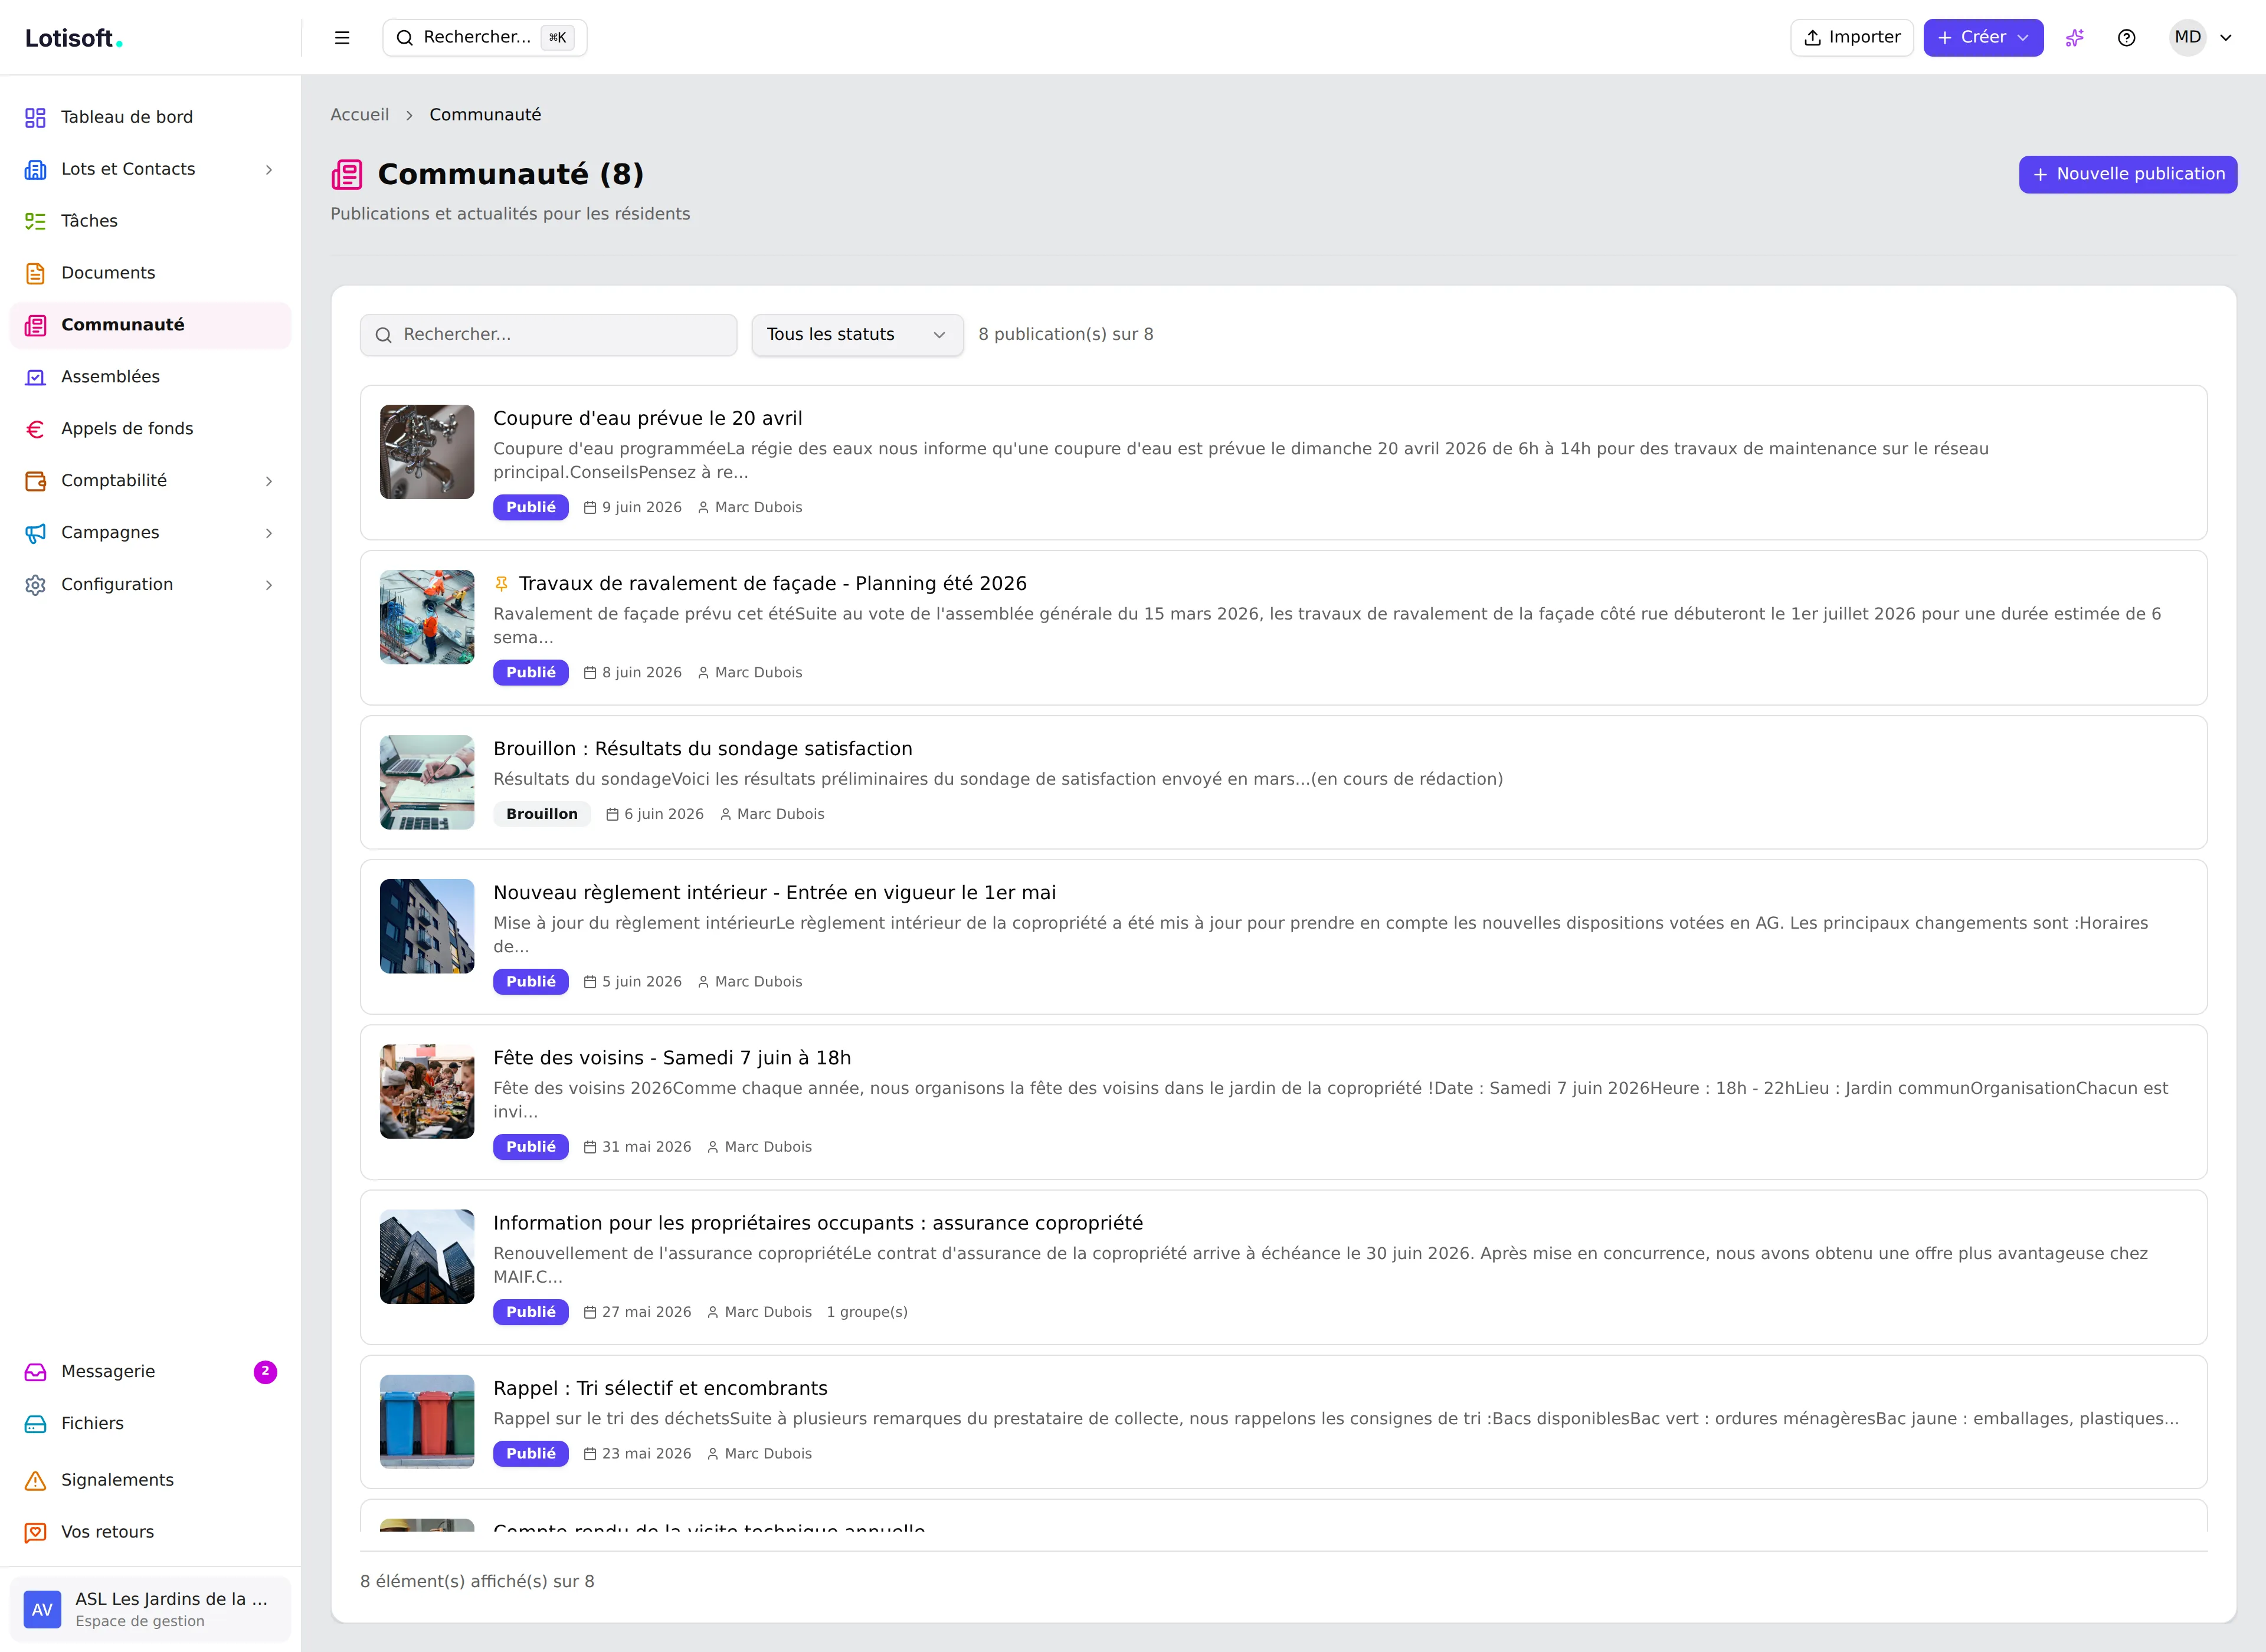The image size is (2266, 1652).
Task: Click the Messagerie inbox icon
Action: [x=35, y=1372]
